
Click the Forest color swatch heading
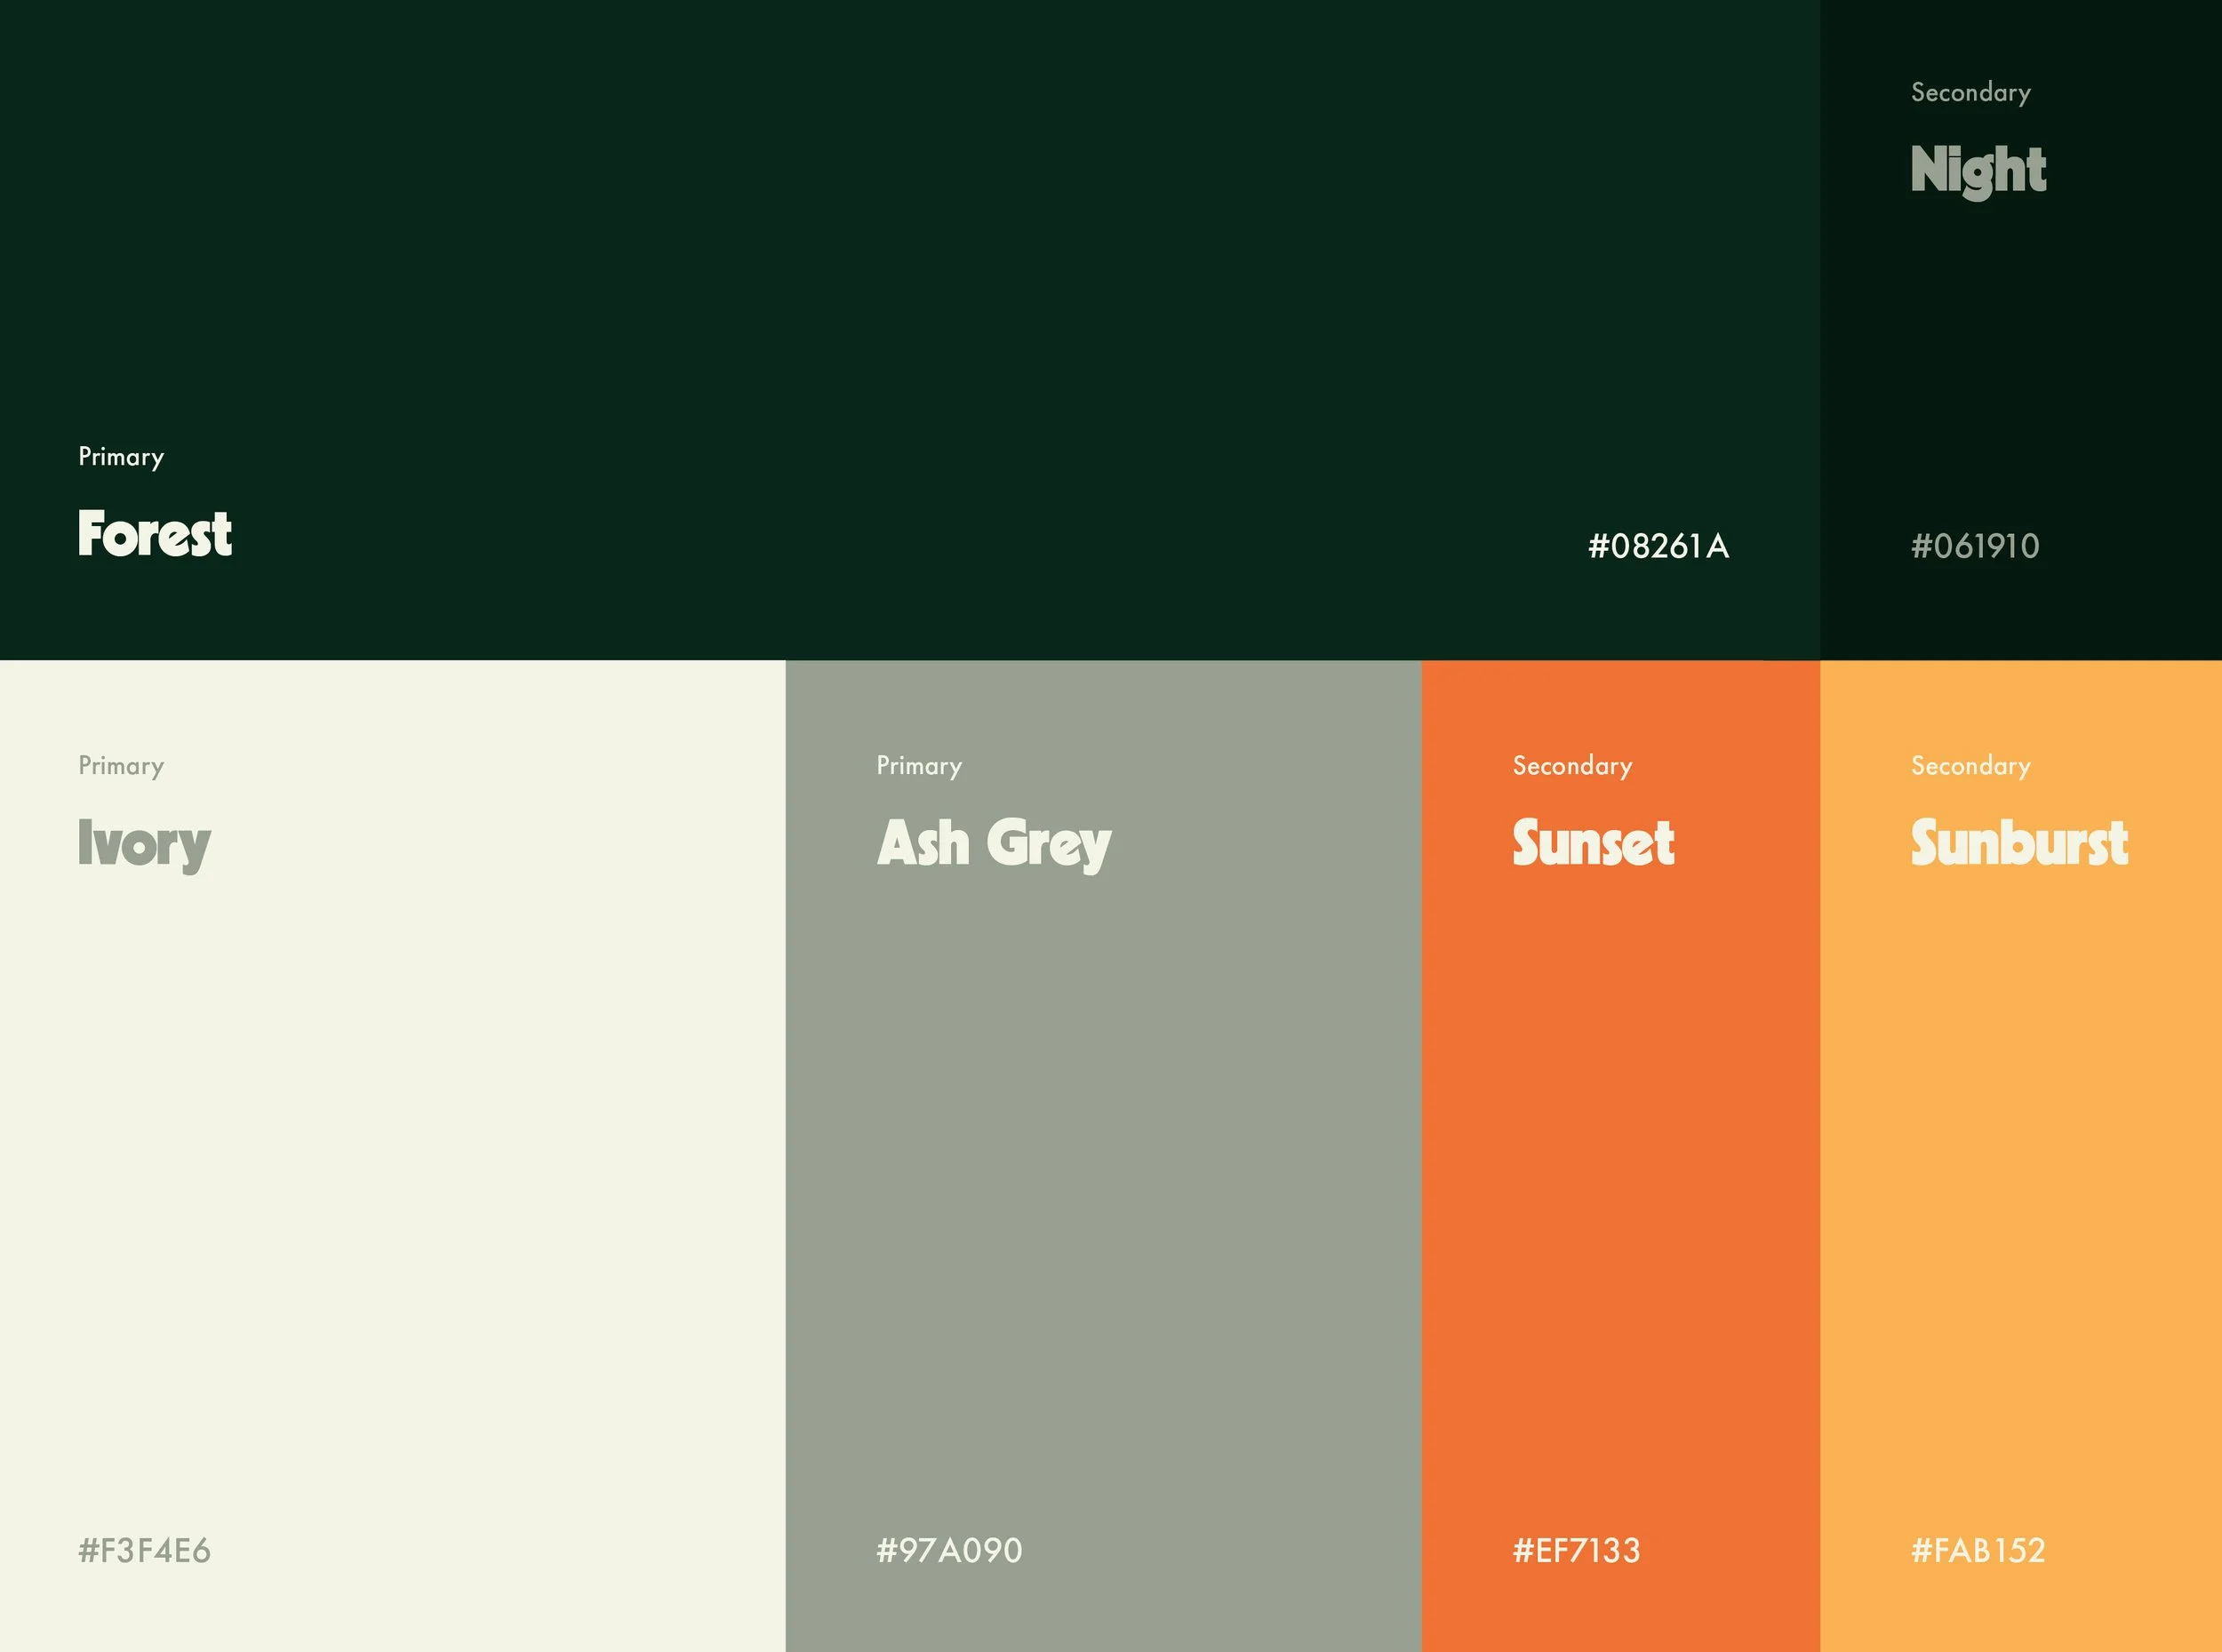click(155, 533)
